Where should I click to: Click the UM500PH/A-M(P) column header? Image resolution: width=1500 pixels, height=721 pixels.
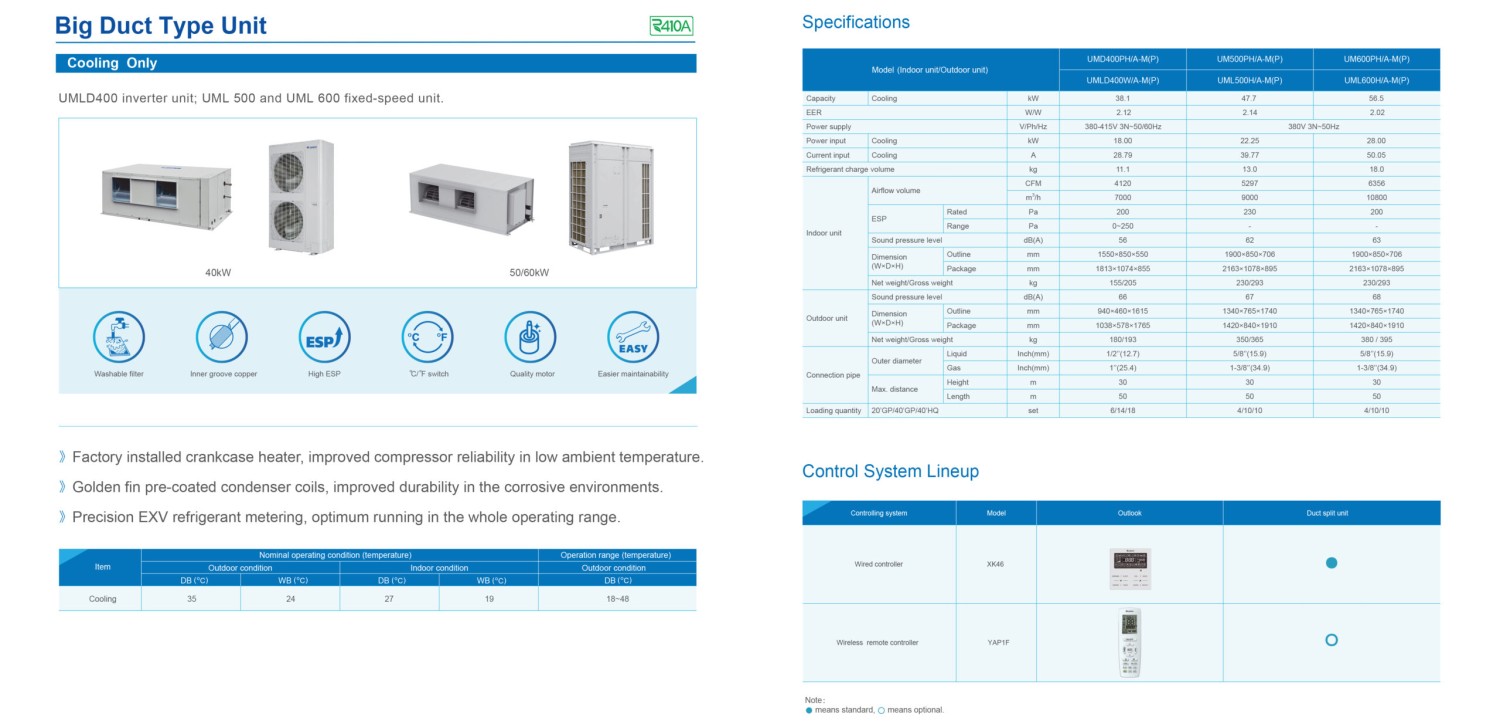(x=1249, y=59)
